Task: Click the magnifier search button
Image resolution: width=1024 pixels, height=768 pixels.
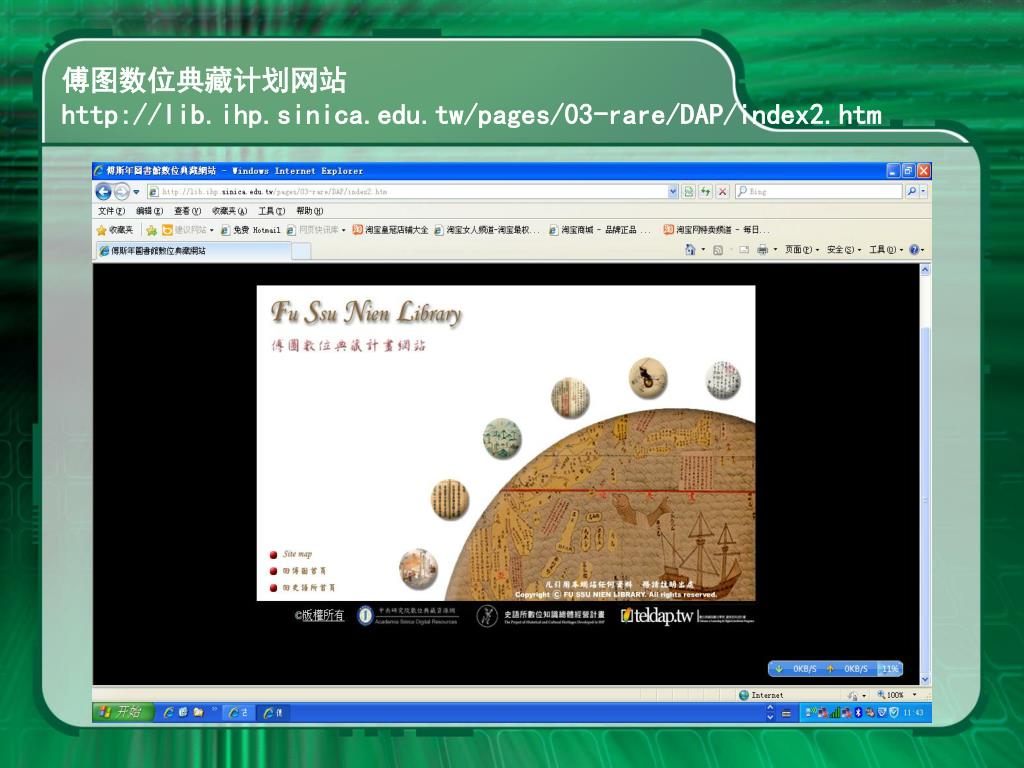Action: [x=911, y=191]
